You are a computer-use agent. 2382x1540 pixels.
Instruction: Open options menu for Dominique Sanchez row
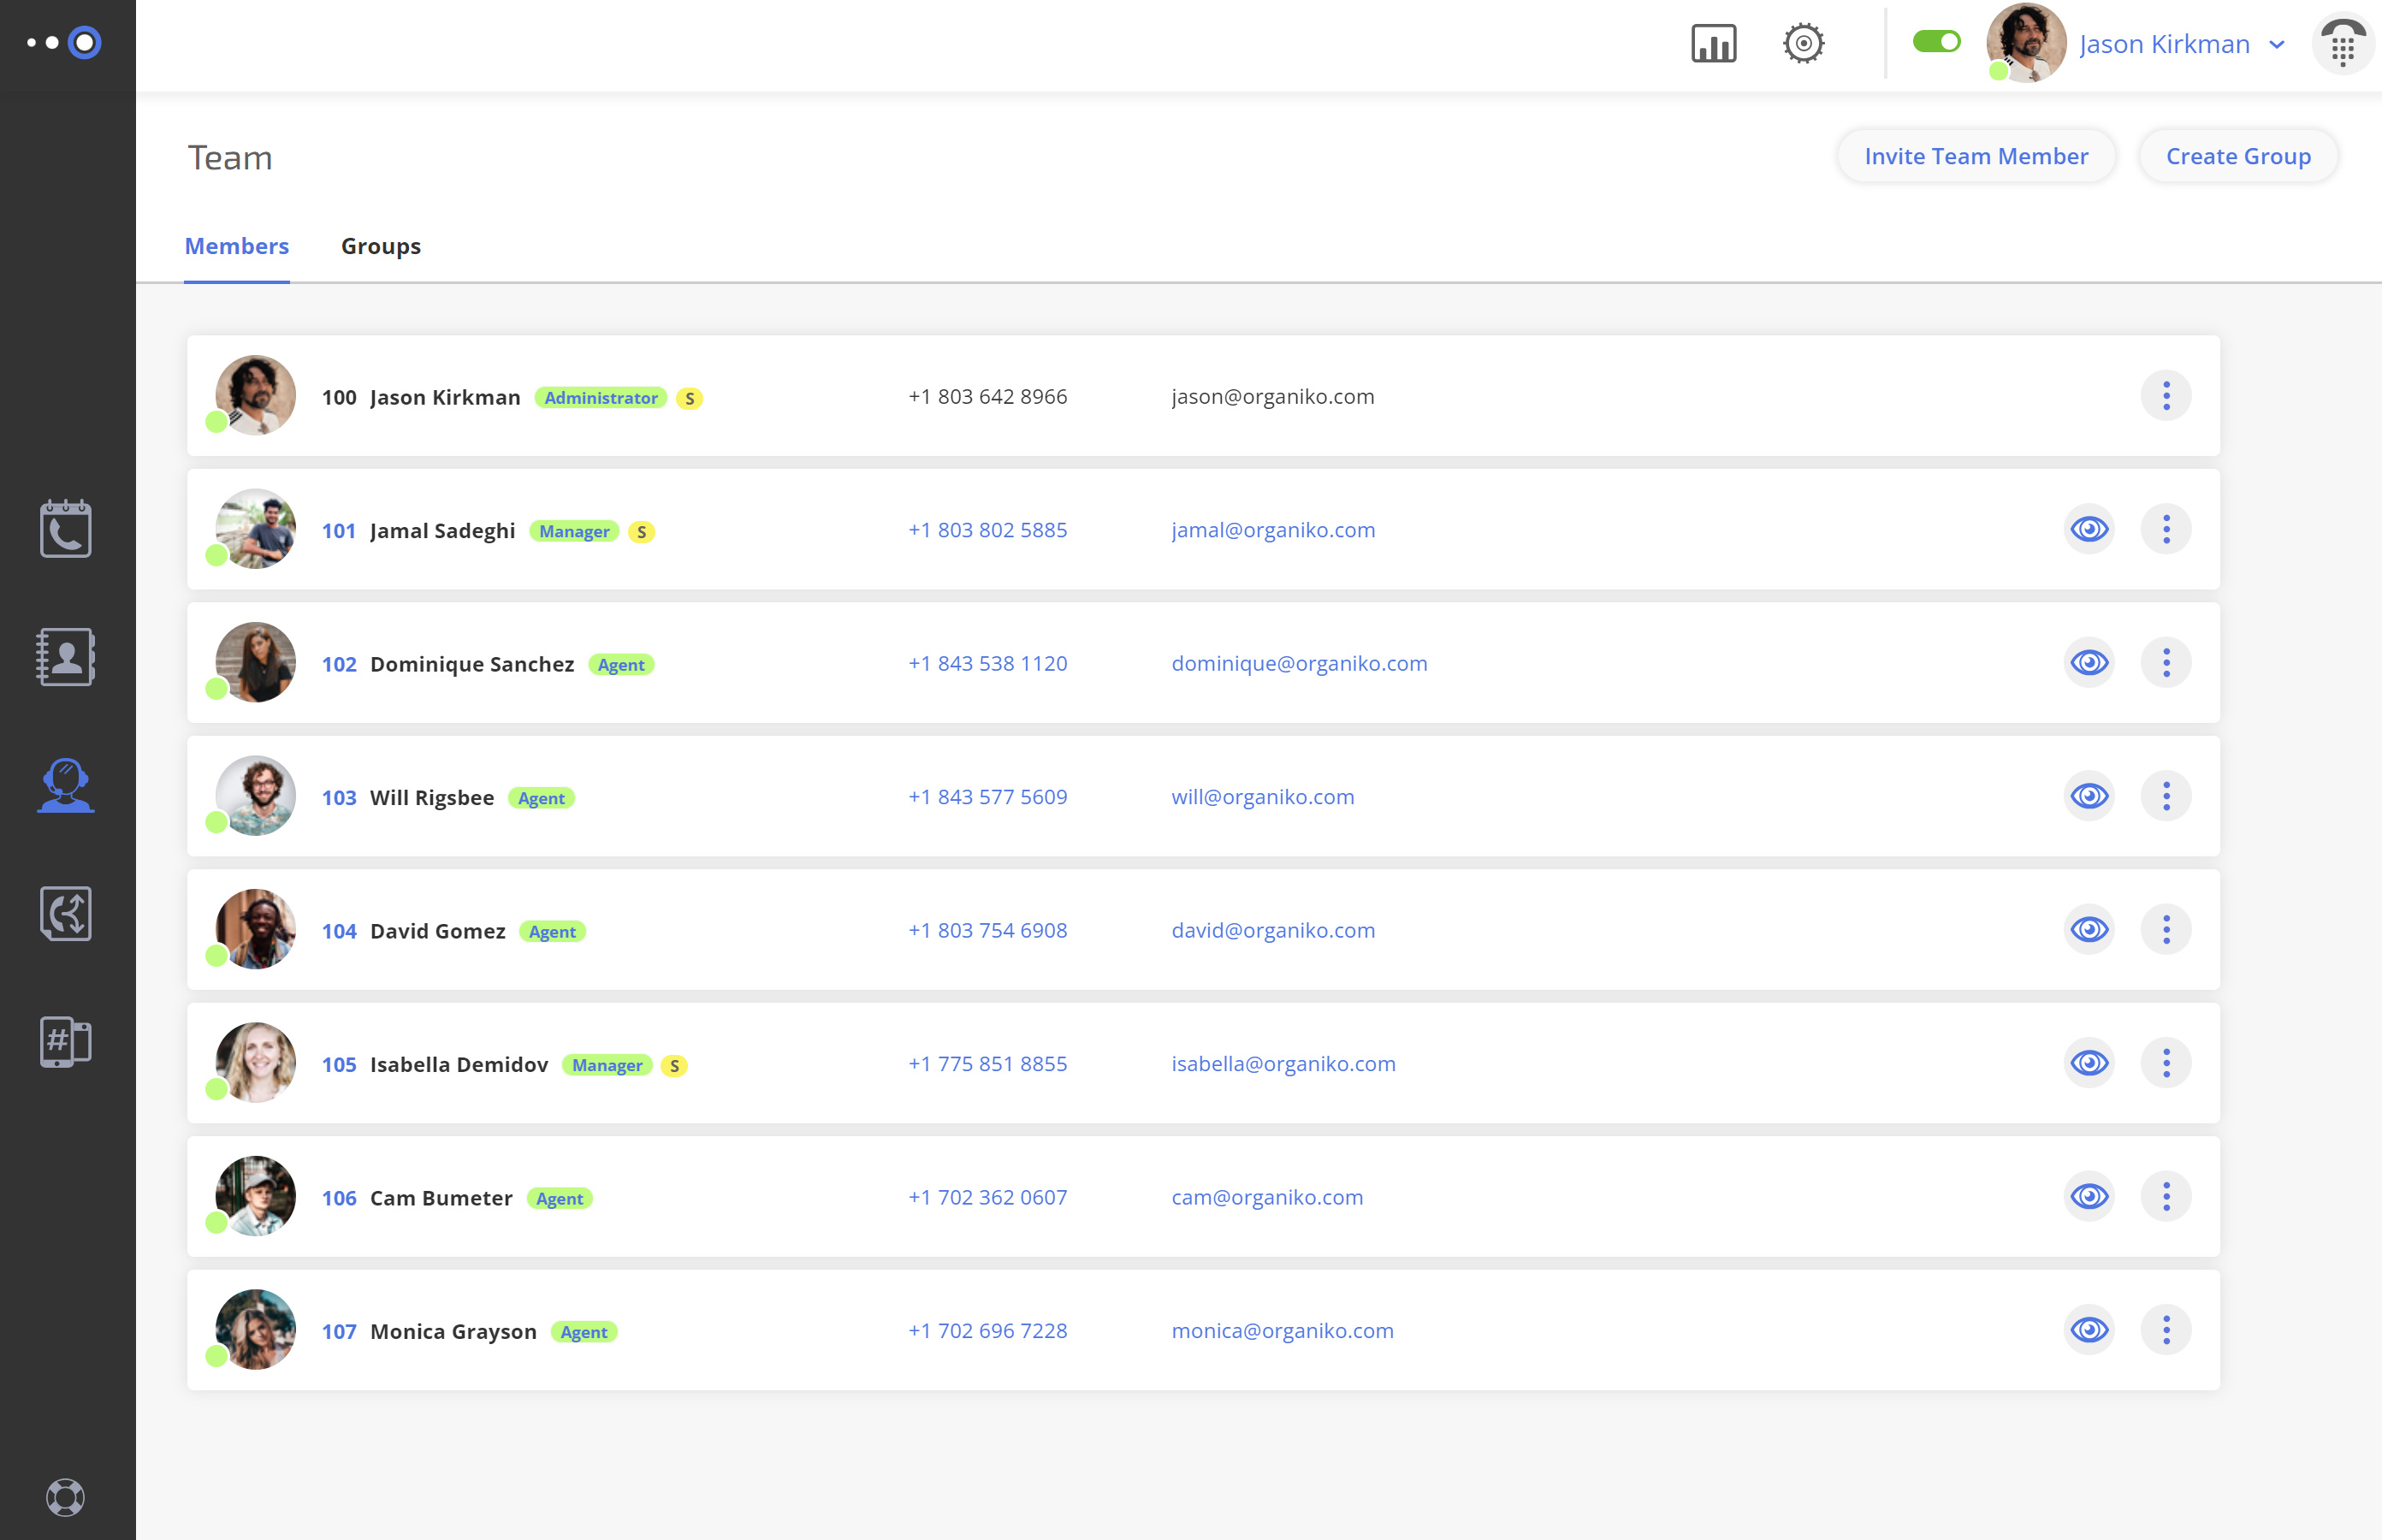click(x=2166, y=663)
